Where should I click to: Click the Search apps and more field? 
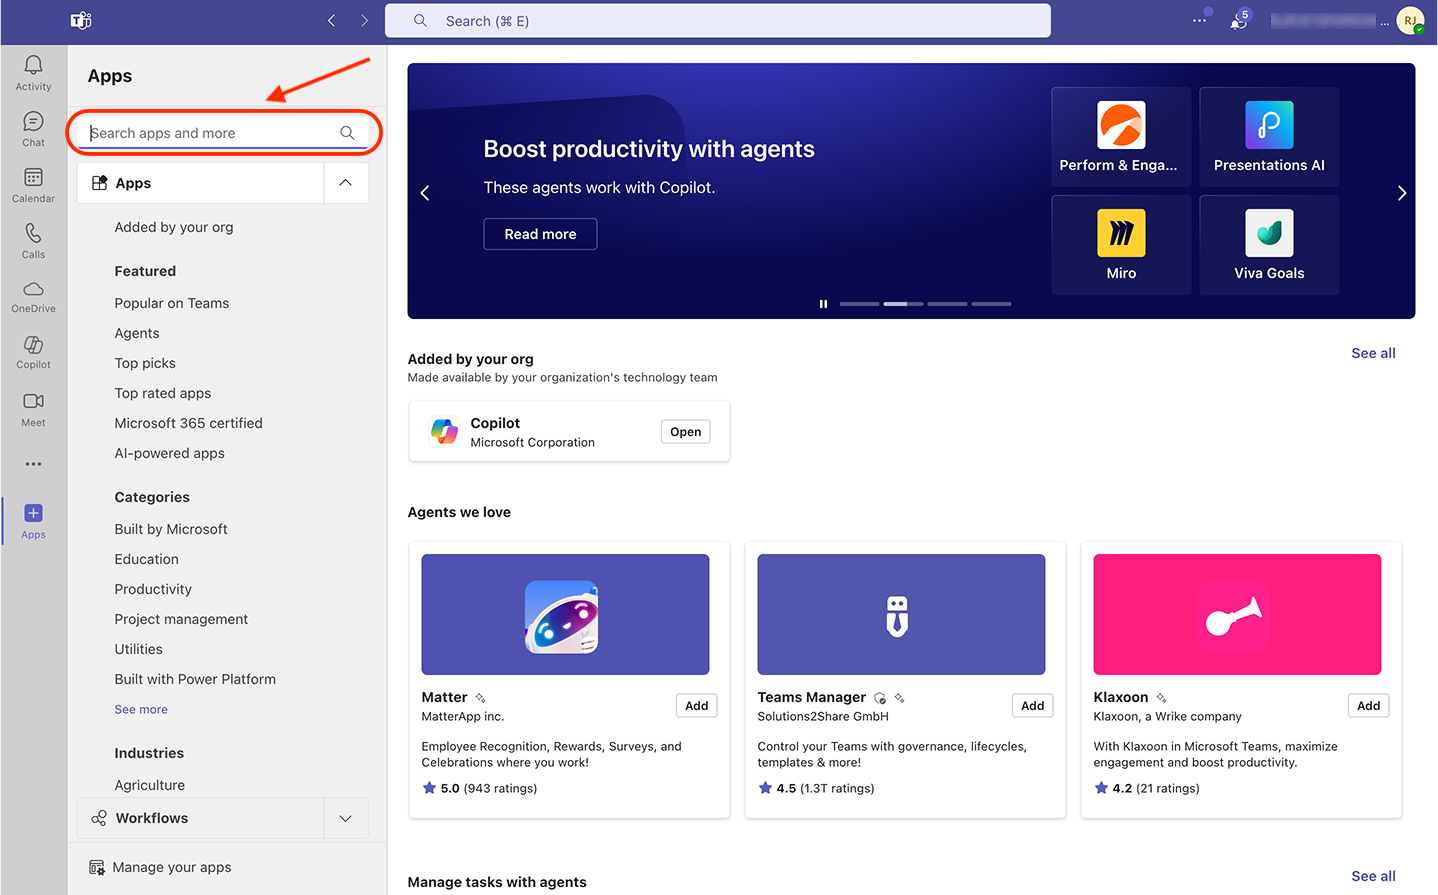pos(212,133)
